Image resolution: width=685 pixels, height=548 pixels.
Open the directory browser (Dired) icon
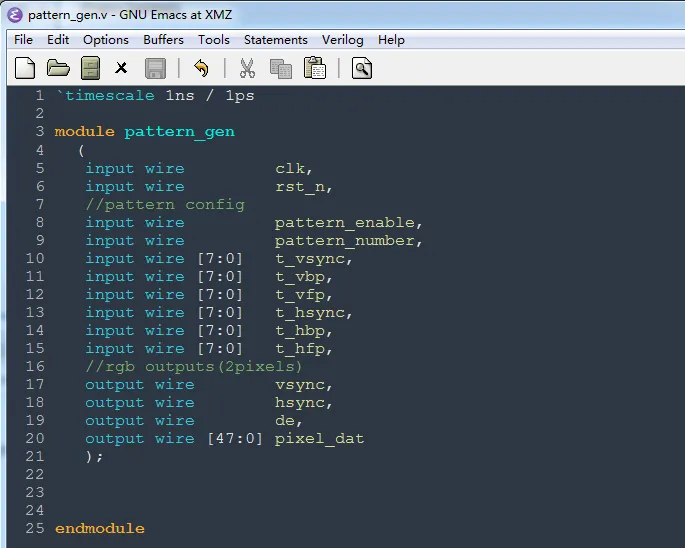90,68
